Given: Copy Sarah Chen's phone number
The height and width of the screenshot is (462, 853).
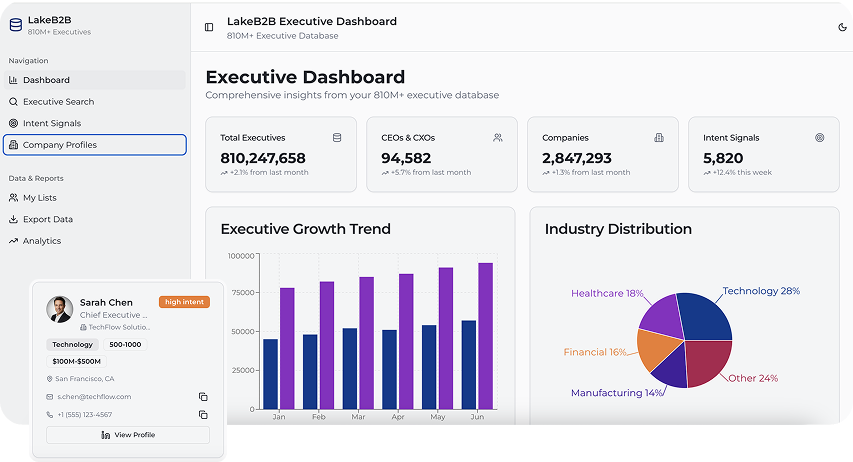Looking at the screenshot, I should click(x=203, y=415).
